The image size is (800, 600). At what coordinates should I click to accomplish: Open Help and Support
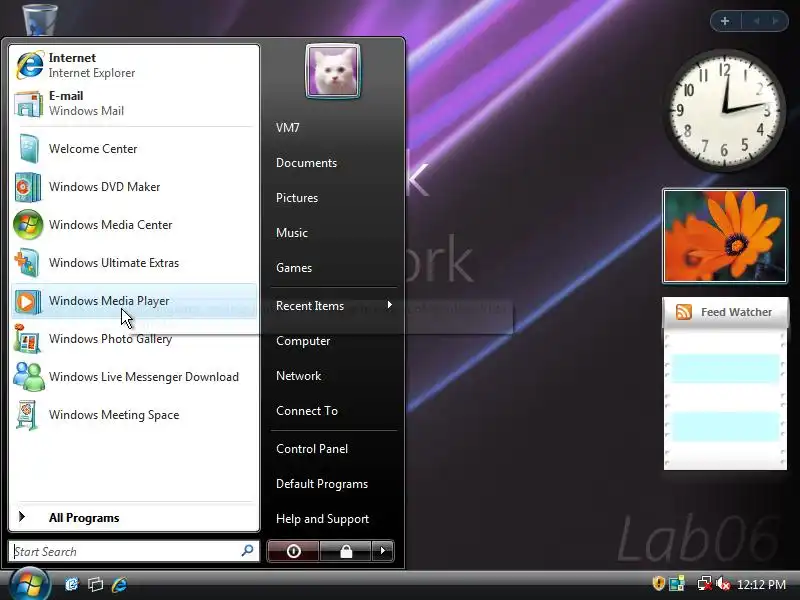322,519
